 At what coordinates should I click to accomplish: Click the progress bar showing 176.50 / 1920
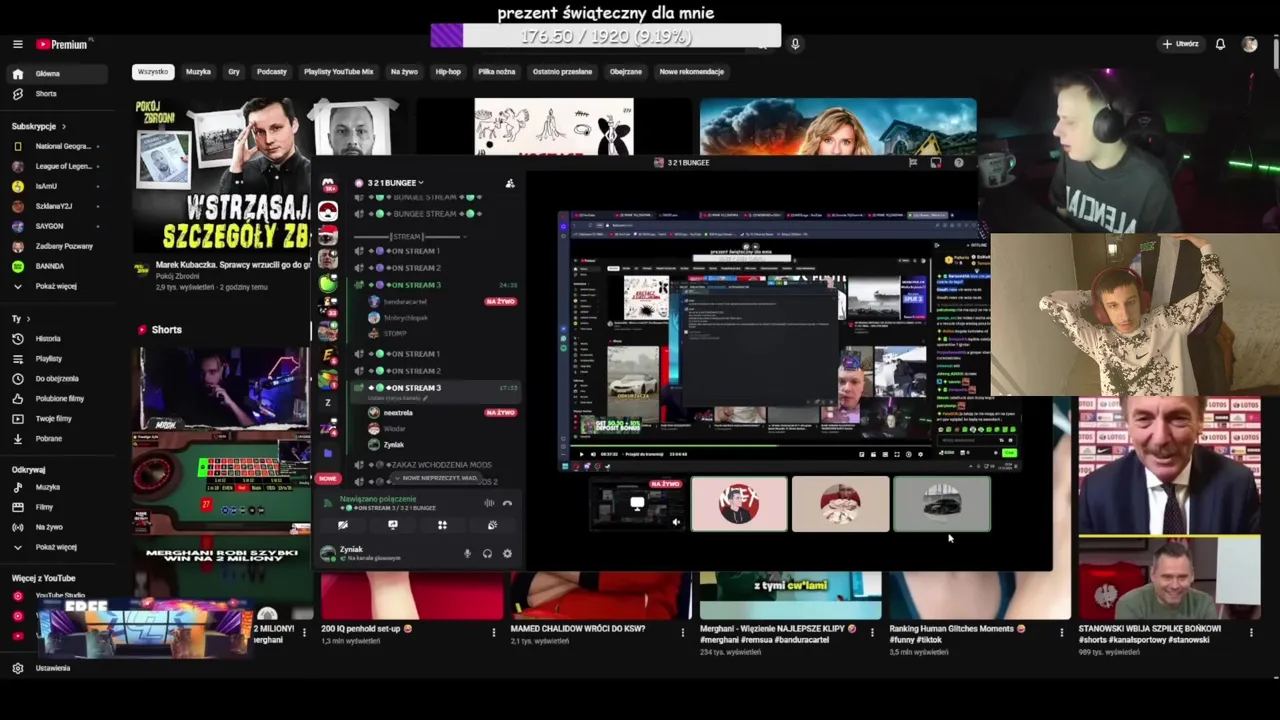tap(606, 36)
